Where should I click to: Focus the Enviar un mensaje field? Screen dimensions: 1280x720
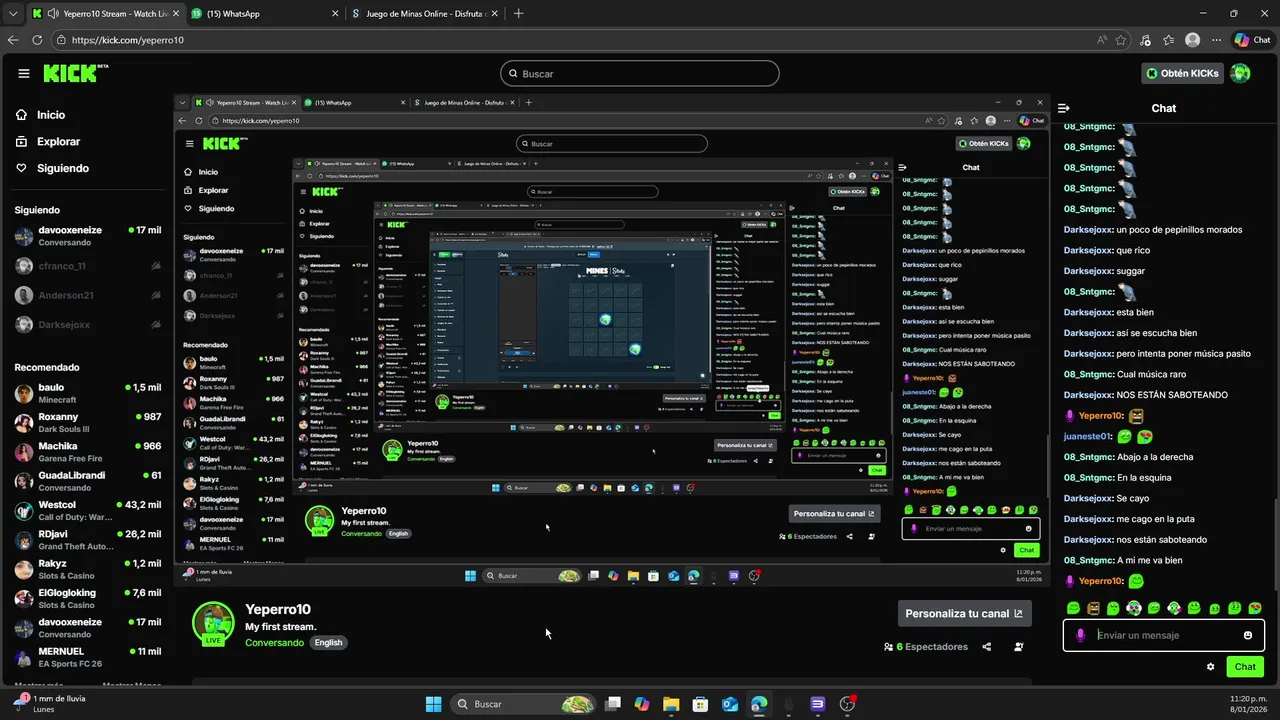click(1164, 635)
